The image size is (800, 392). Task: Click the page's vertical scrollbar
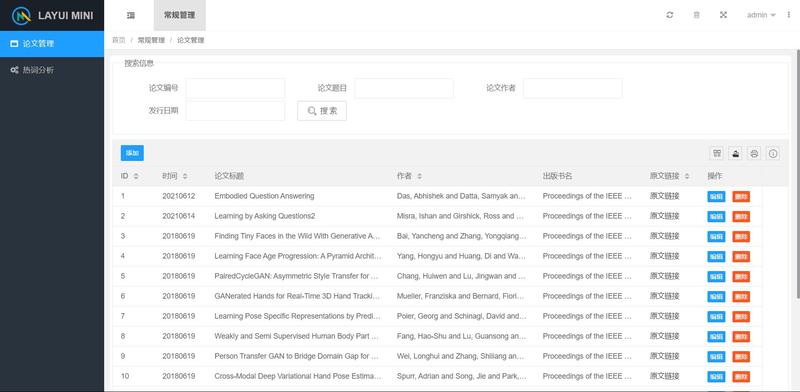point(797,174)
